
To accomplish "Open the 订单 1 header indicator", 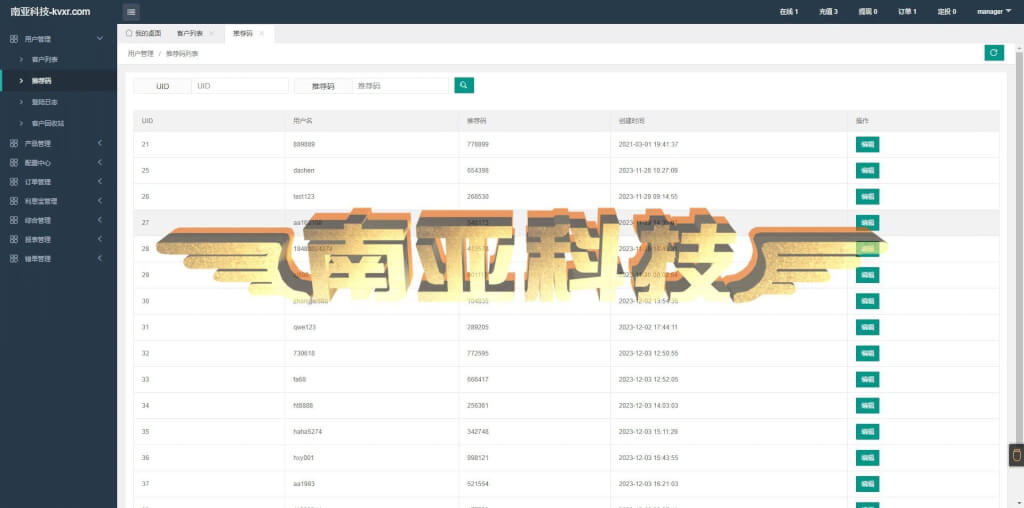I will pos(907,12).
